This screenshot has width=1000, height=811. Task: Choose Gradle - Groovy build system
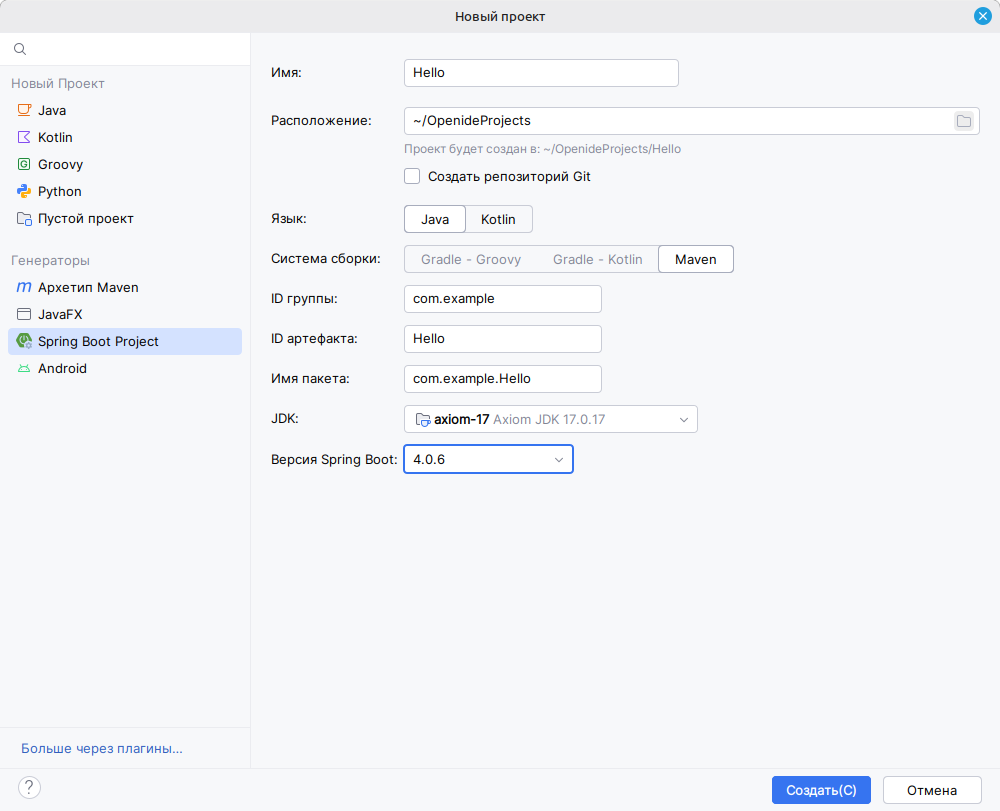tap(471, 259)
